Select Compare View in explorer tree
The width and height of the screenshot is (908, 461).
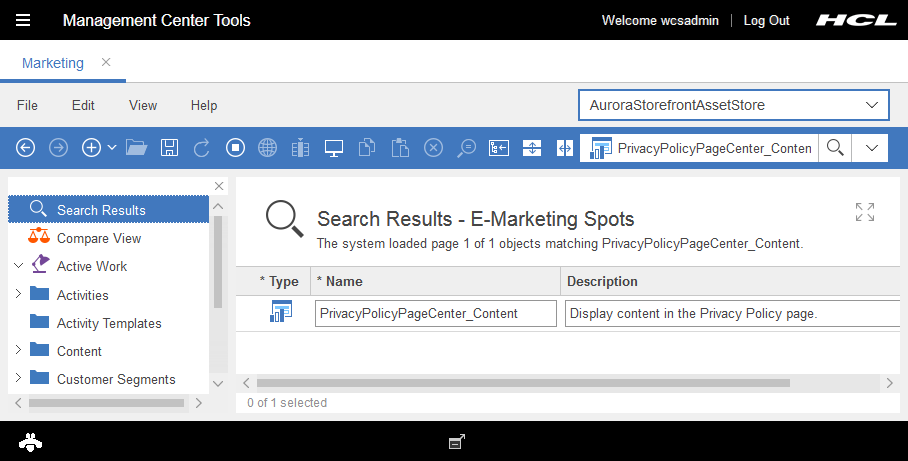(x=99, y=238)
